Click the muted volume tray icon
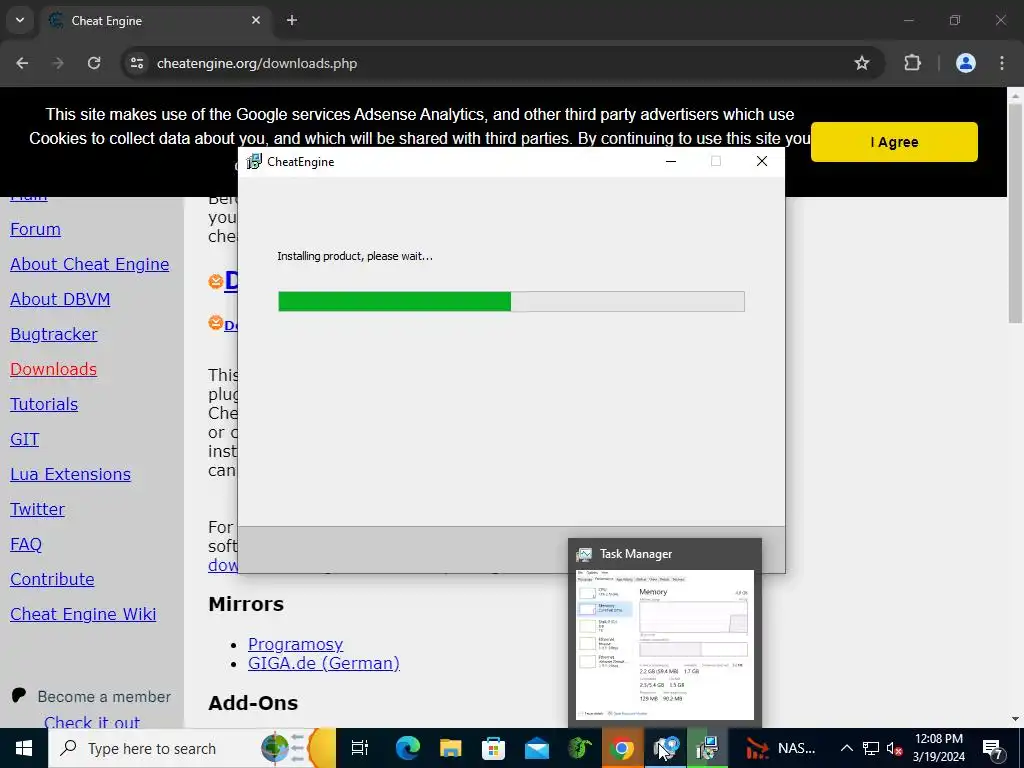 pyautogui.click(x=895, y=748)
